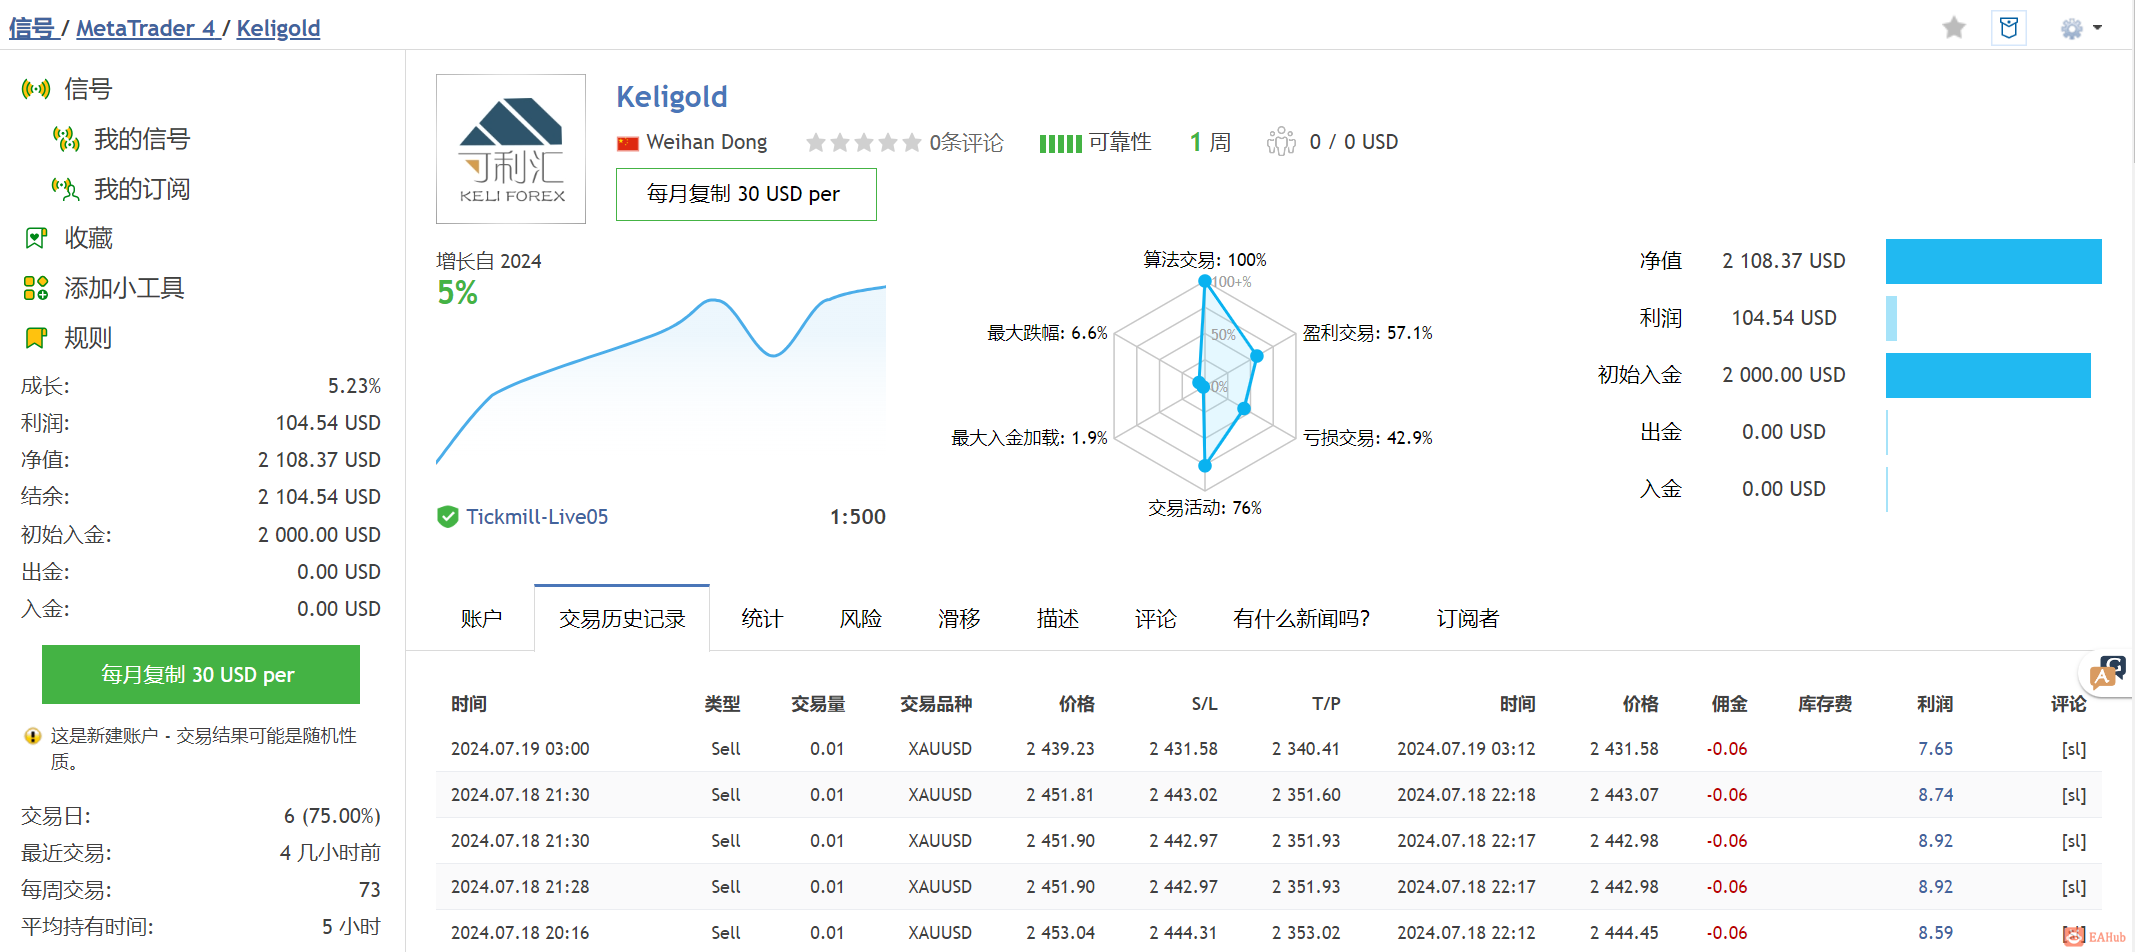Screen dimensions: 2135x952
Task: Open the 滑移 tab
Action: pyautogui.click(x=959, y=619)
